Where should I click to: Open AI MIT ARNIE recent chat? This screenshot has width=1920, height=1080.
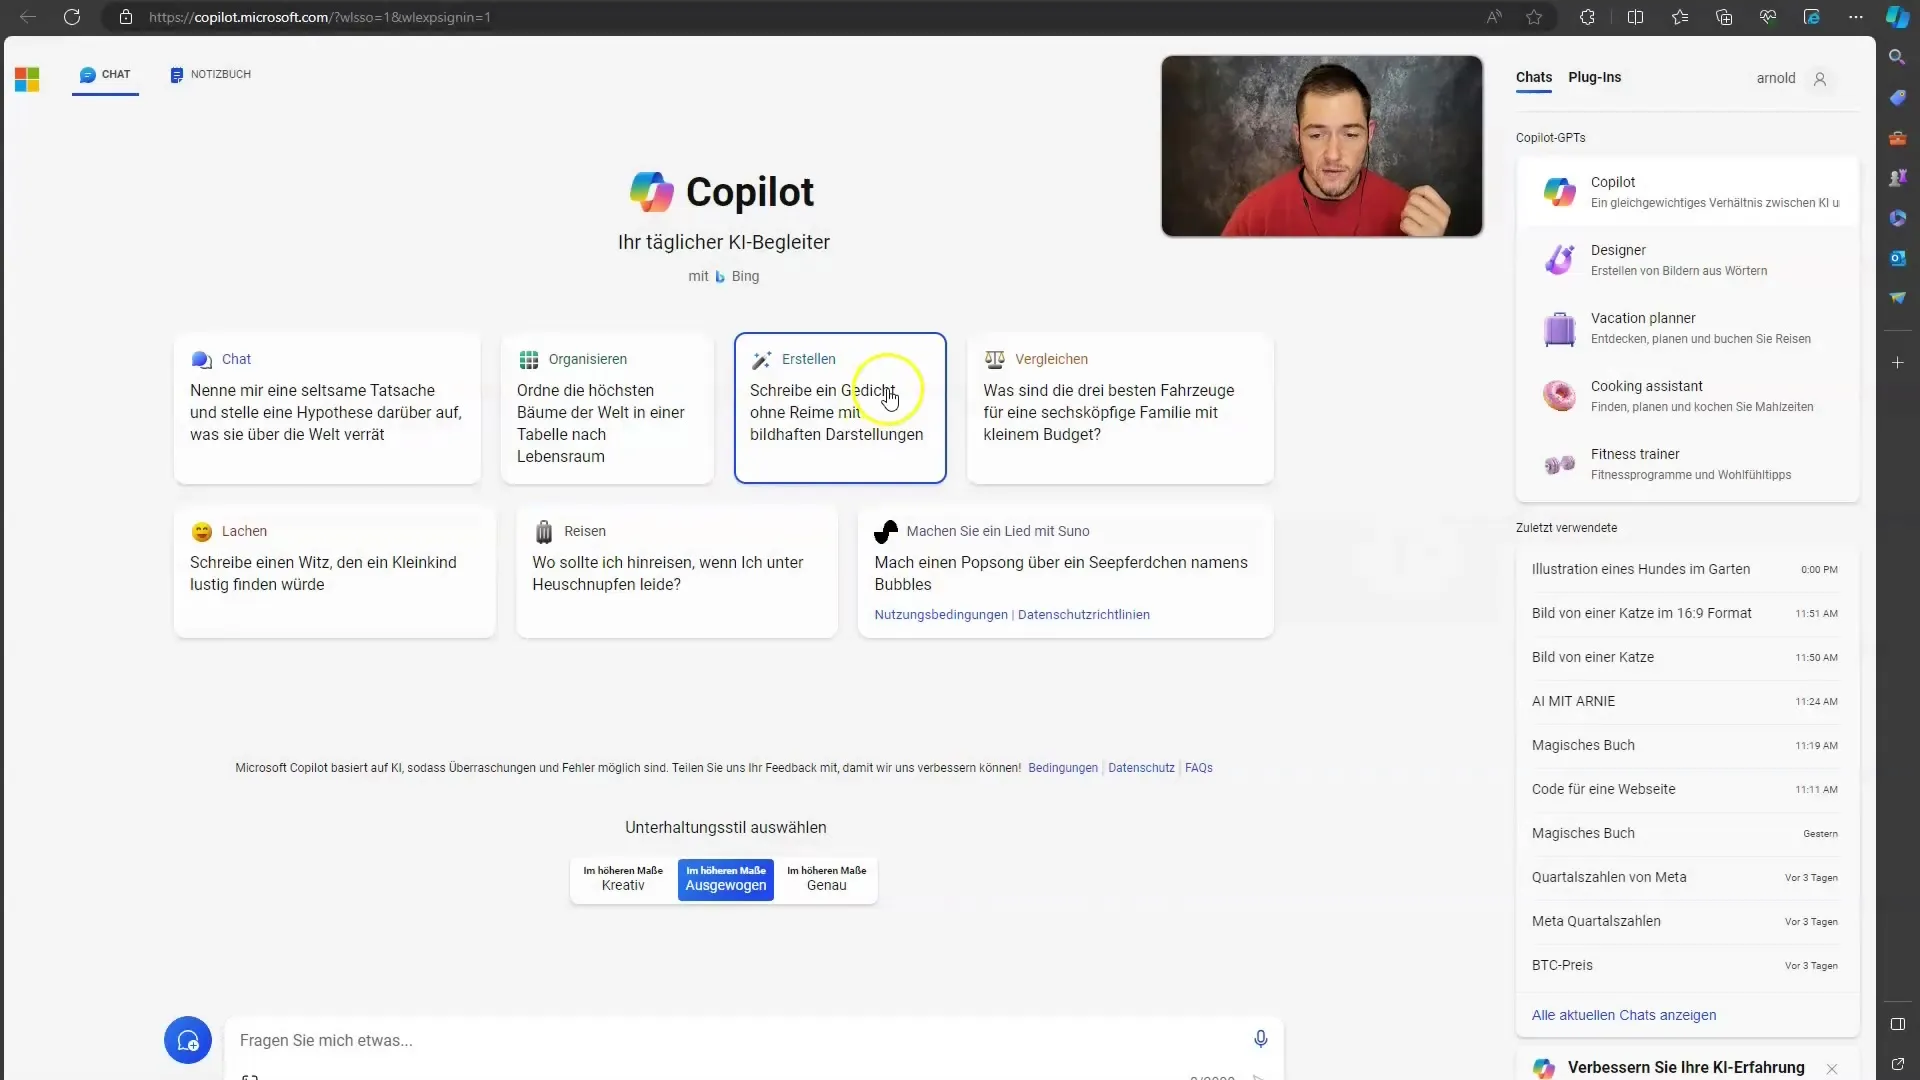click(1573, 700)
